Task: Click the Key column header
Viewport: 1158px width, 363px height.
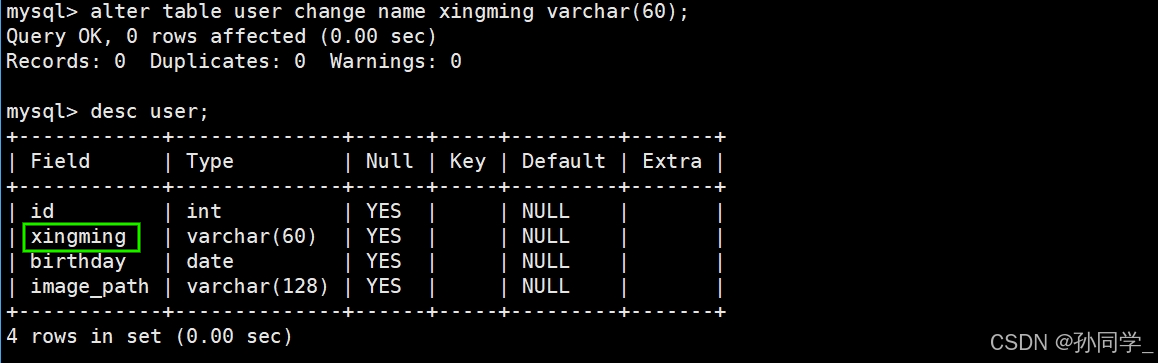Action: pyautogui.click(x=467, y=162)
